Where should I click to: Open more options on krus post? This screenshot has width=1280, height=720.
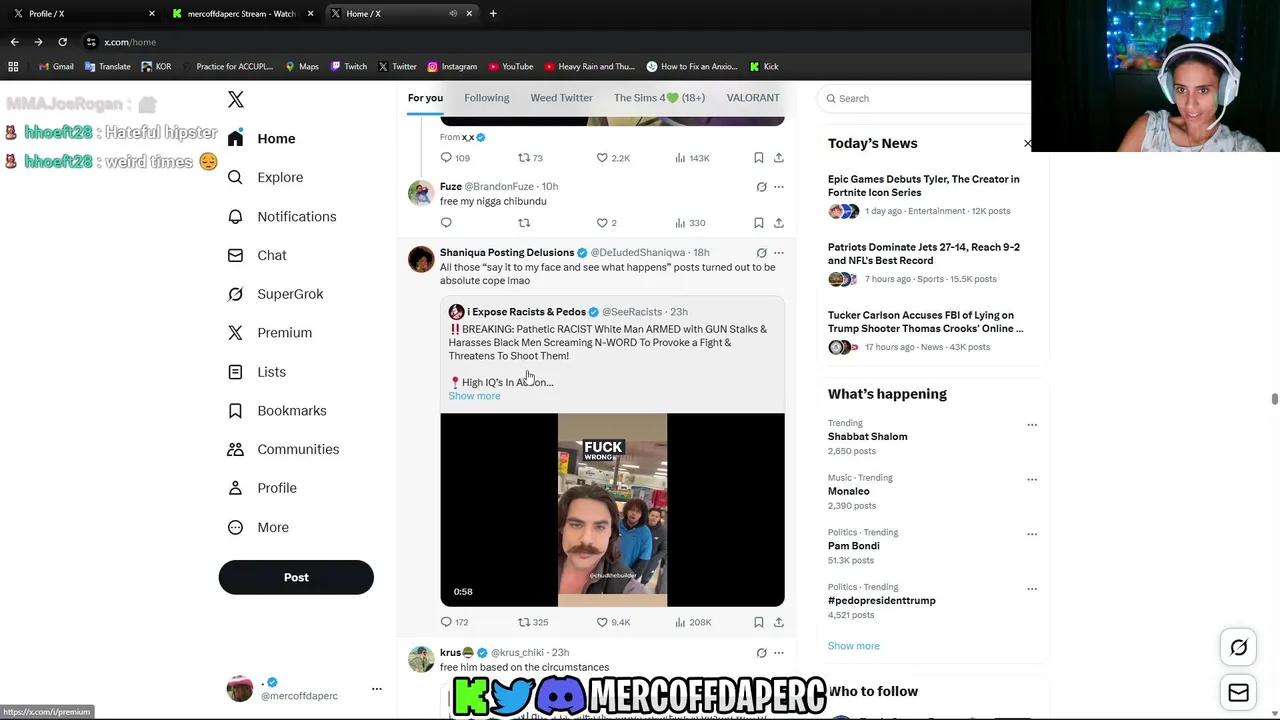click(779, 653)
